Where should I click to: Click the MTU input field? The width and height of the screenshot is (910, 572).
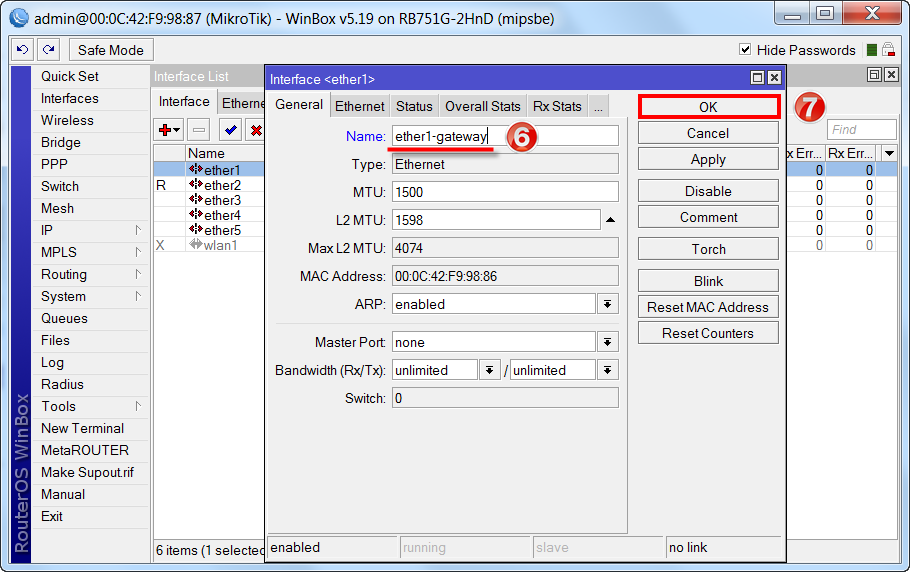click(505, 192)
